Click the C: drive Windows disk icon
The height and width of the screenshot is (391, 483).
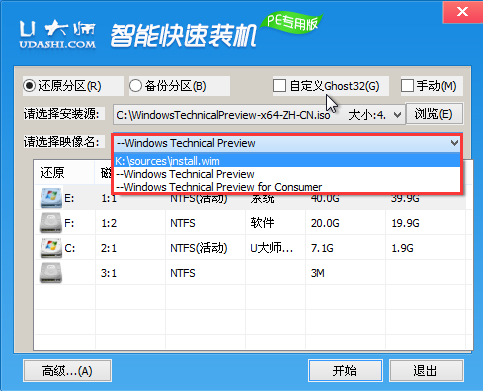click(51, 248)
